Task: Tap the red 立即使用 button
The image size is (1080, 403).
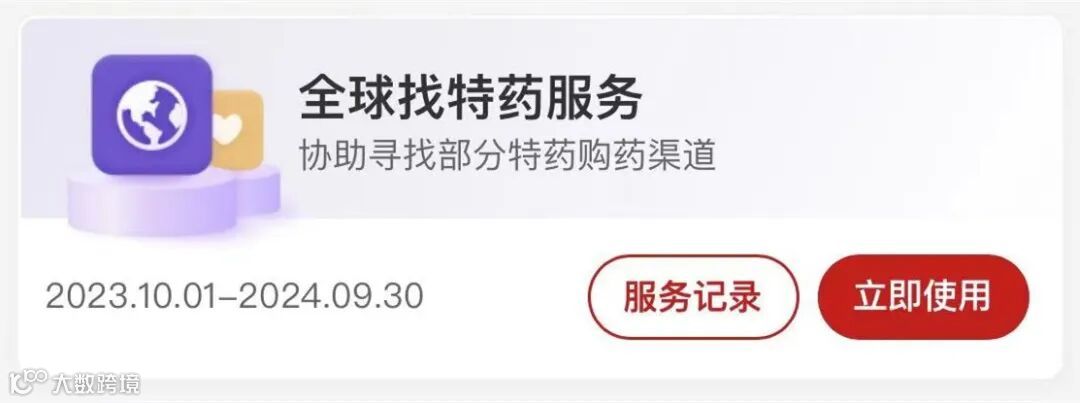Action: point(923,297)
